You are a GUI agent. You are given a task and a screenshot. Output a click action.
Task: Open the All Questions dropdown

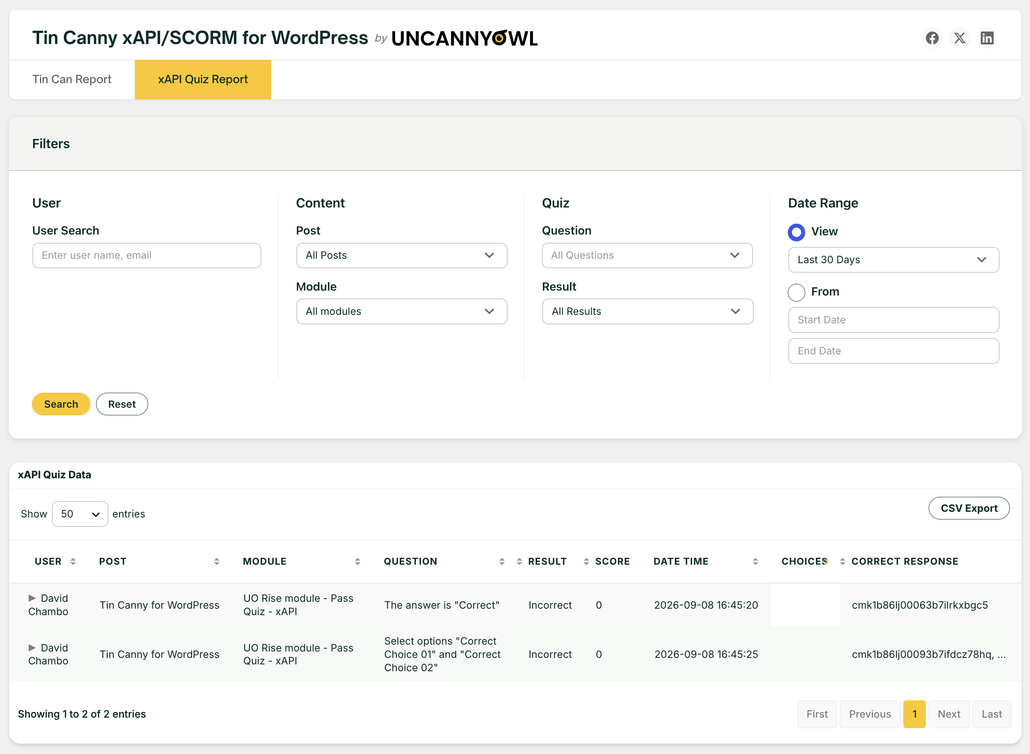pos(647,255)
